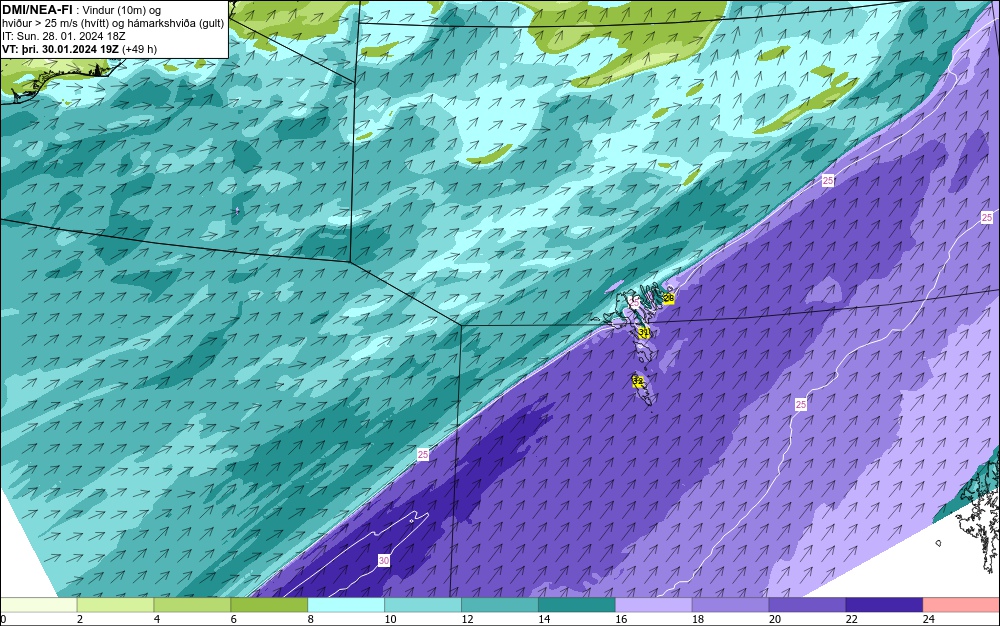Select the 18–20 m/s light purple legend swatch

tap(730, 605)
